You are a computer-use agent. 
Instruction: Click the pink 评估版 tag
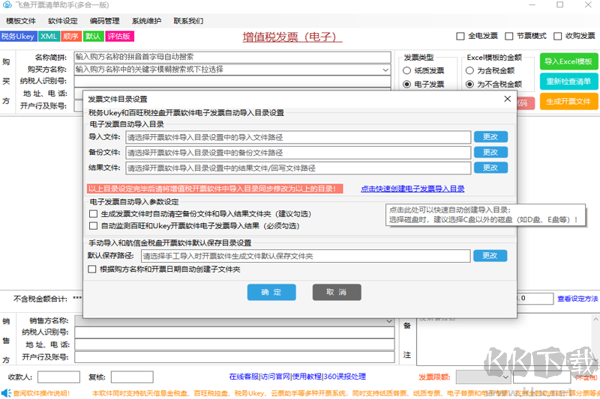pyautogui.click(x=119, y=36)
